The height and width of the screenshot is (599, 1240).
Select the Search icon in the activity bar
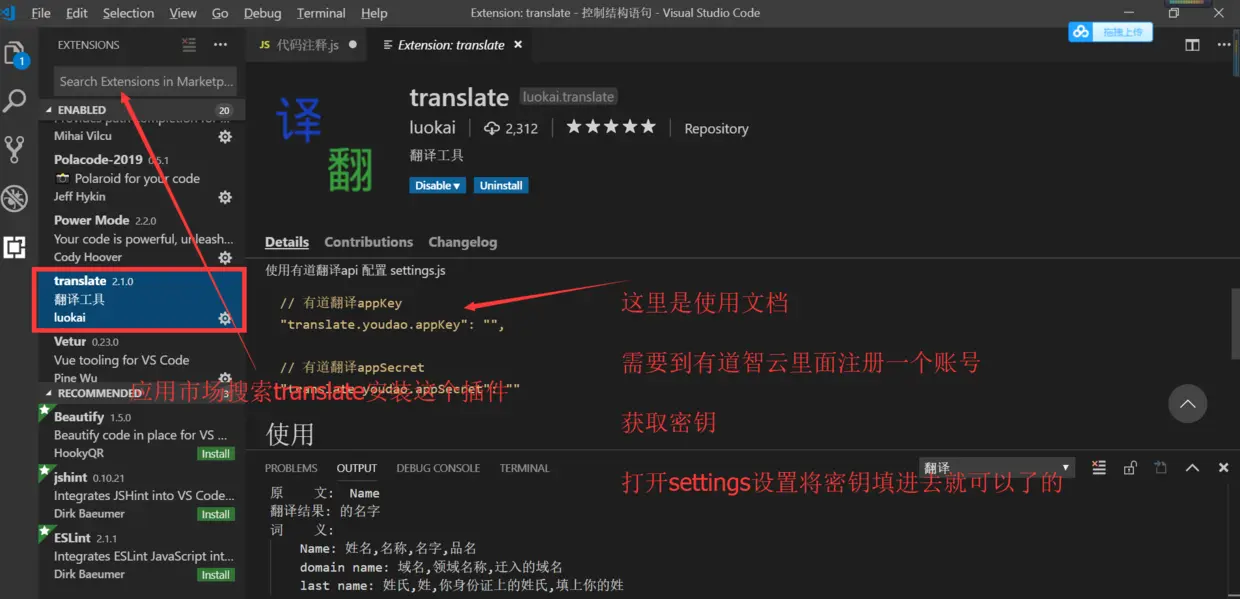15,100
